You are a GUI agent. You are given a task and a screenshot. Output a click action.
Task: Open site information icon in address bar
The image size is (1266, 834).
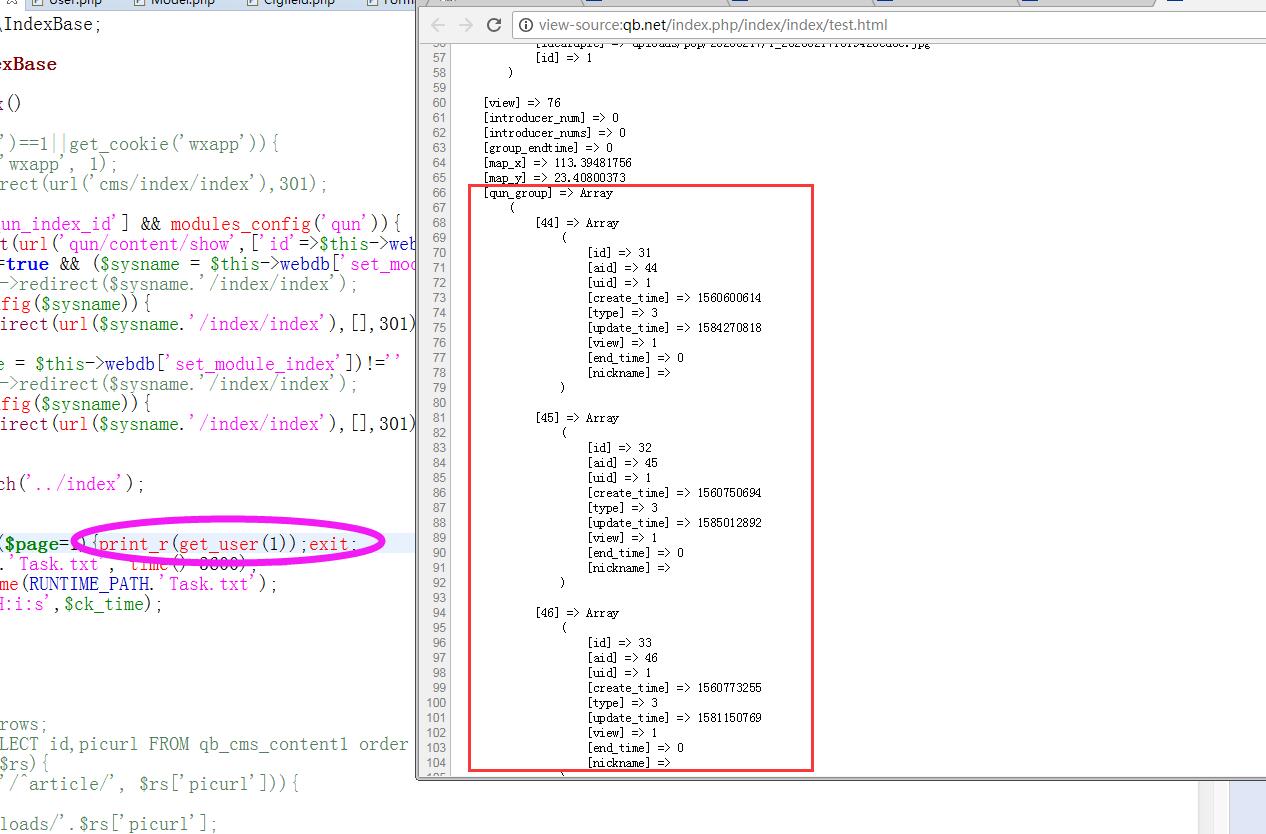(525, 25)
